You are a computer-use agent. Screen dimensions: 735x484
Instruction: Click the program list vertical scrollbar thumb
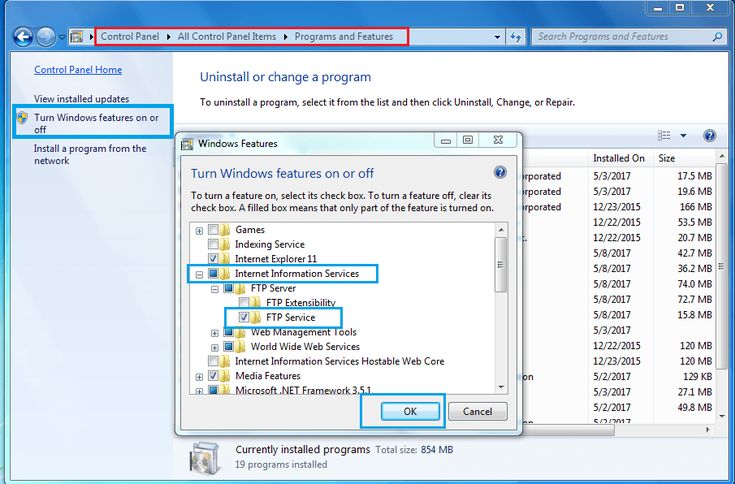(722, 267)
